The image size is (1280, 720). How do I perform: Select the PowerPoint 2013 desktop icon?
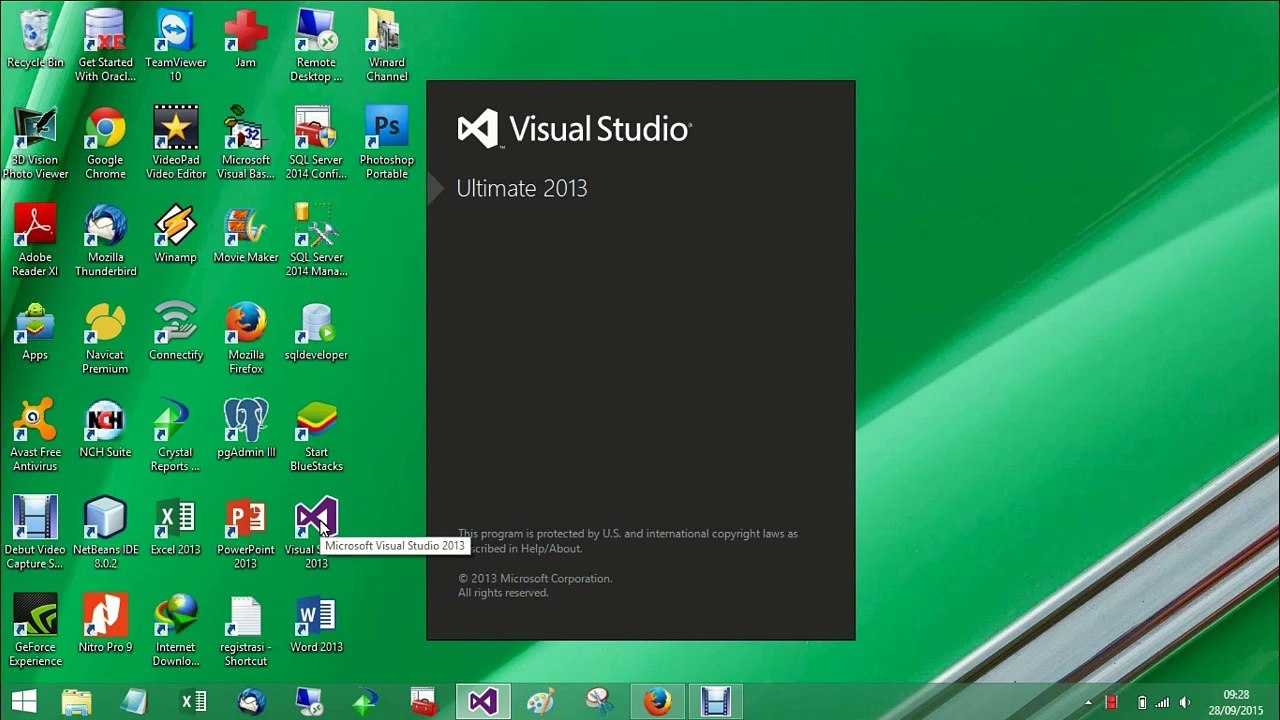245,533
